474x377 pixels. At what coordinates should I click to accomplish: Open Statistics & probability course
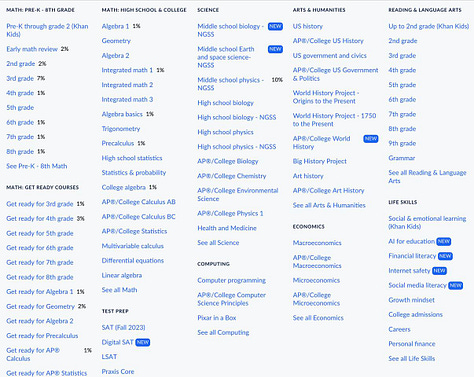[x=134, y=173]
